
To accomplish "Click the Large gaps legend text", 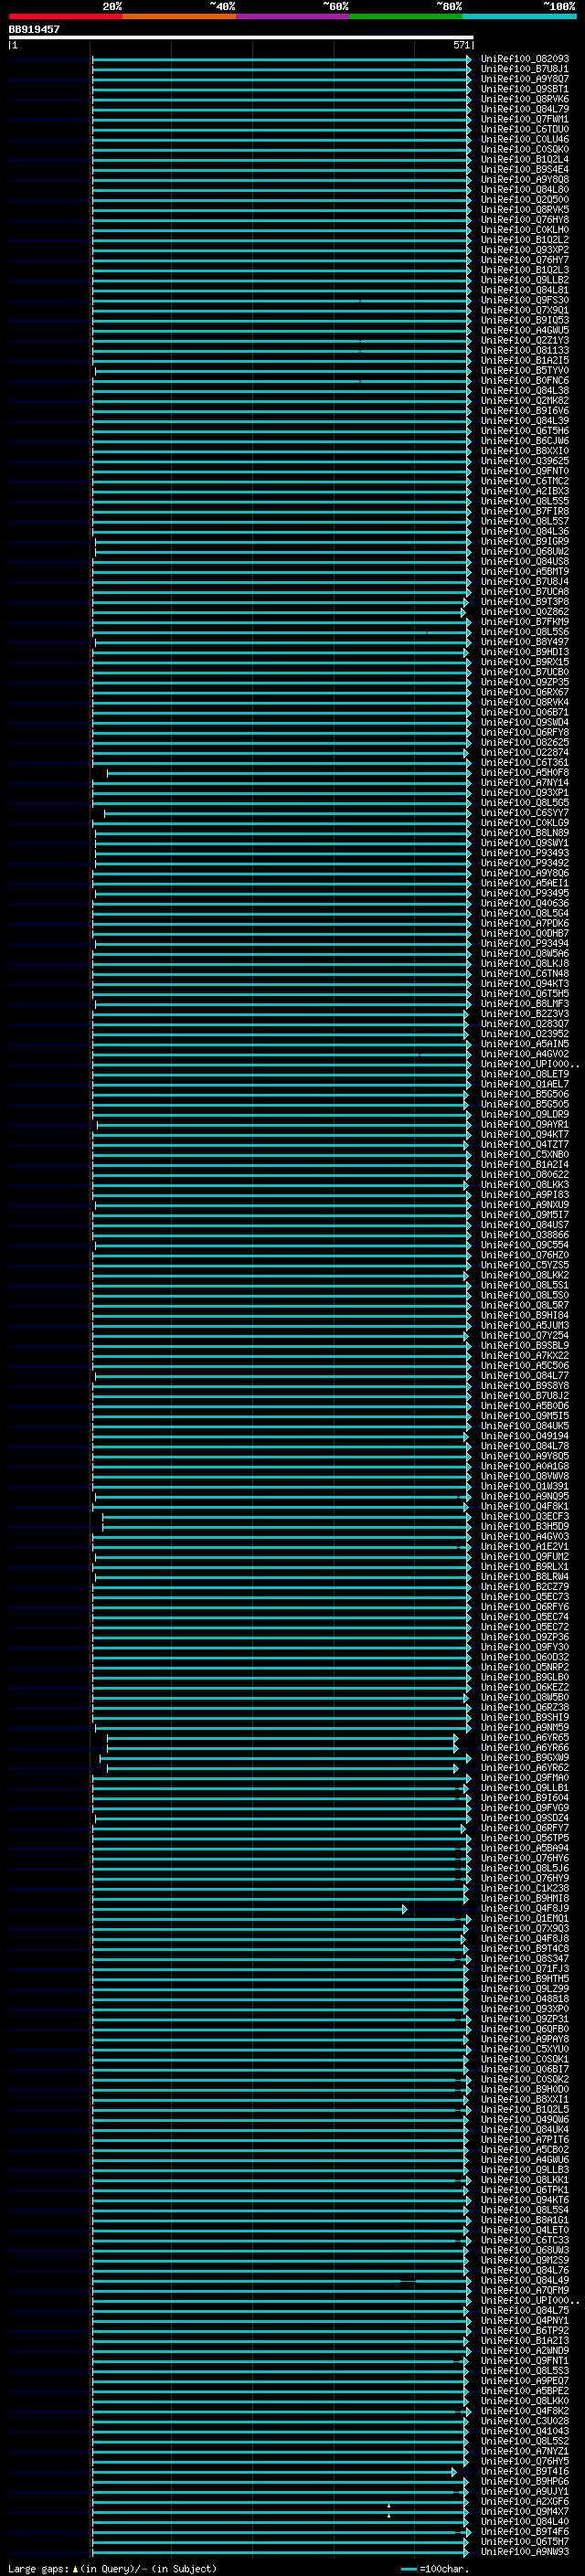I will pyautogui.click(x=38, y=2568).
